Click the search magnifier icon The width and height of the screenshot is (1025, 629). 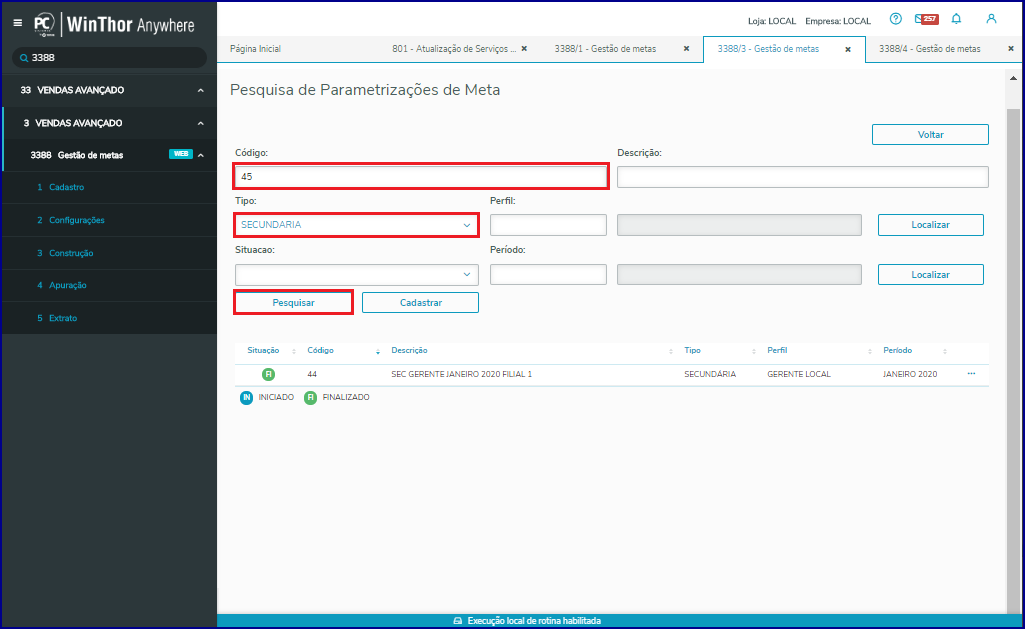coord(24,58)
